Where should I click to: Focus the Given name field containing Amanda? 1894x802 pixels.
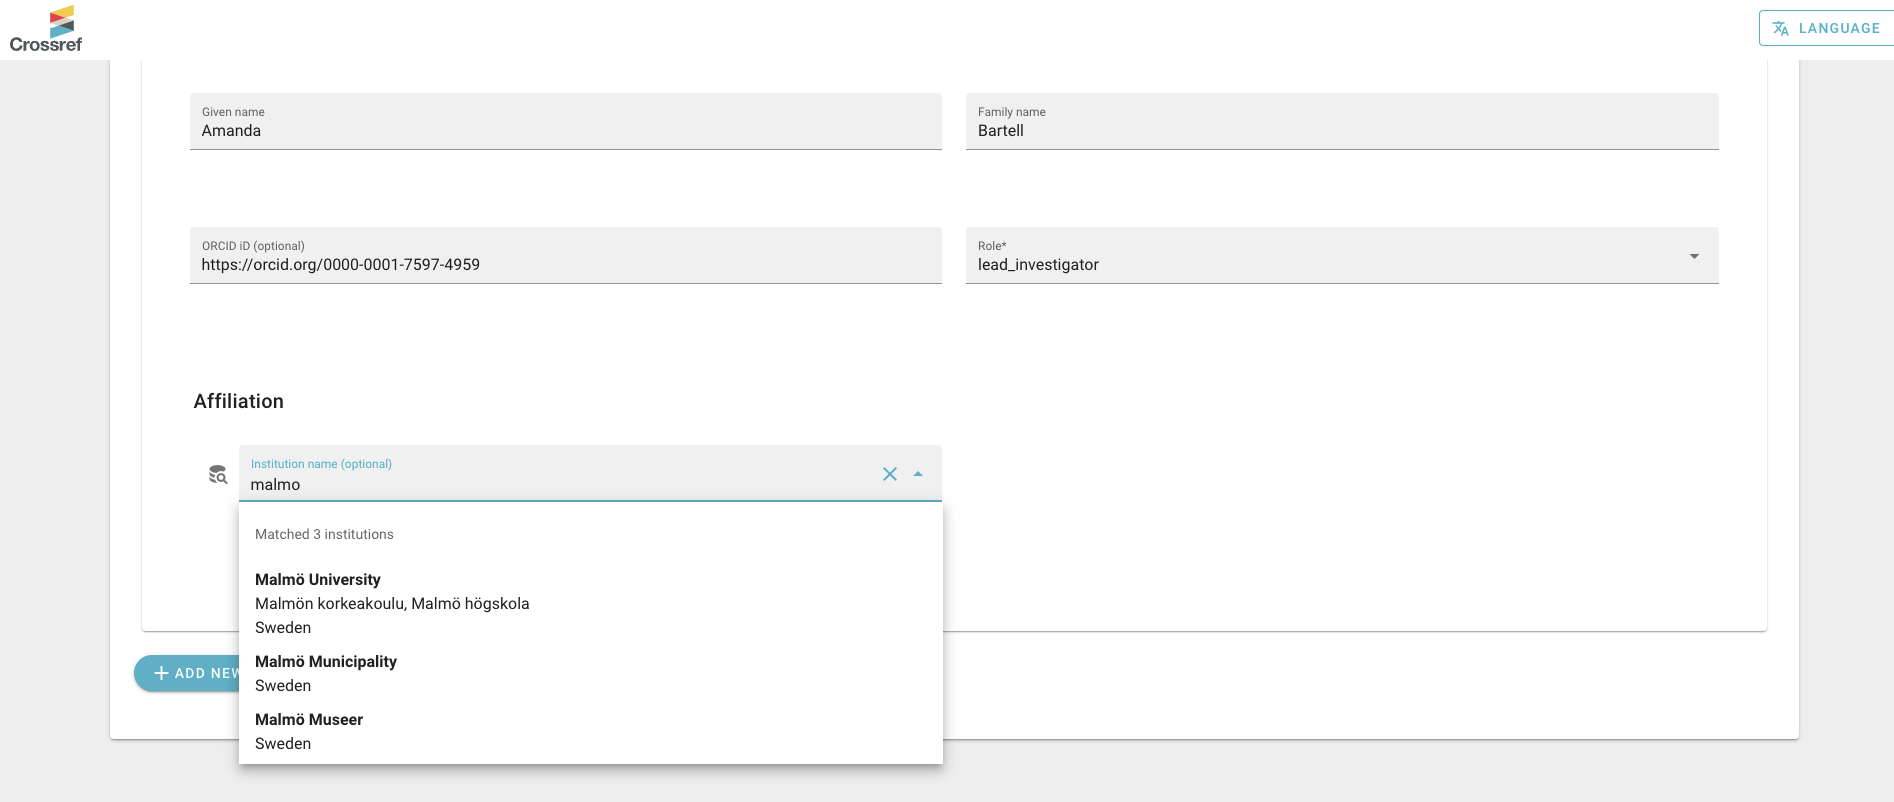point(565,131)
